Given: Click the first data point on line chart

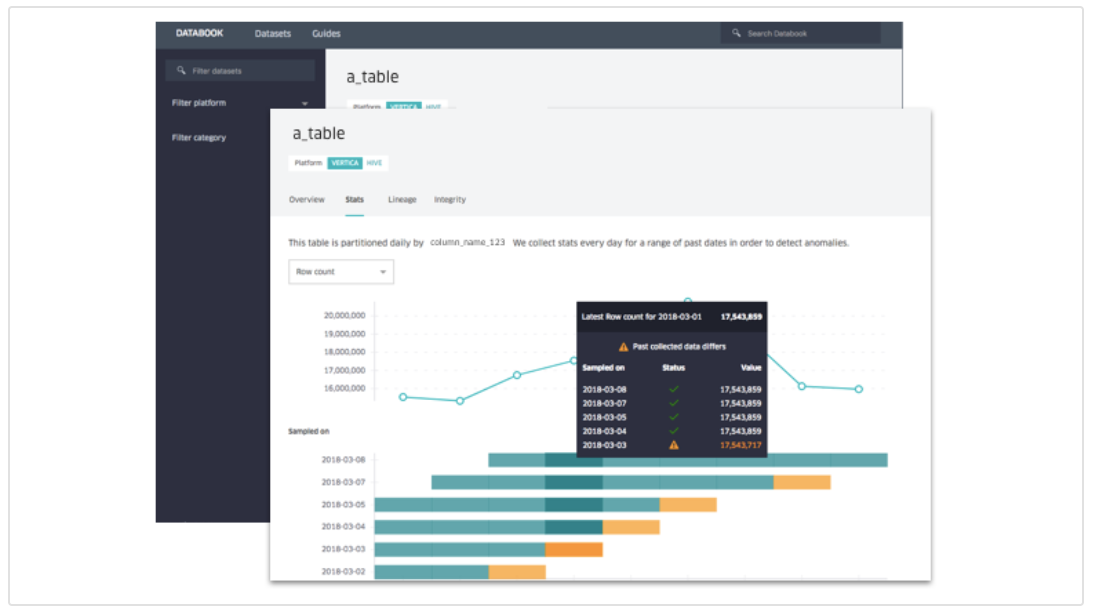Looking at the screenshot, I should coord(403,397).
